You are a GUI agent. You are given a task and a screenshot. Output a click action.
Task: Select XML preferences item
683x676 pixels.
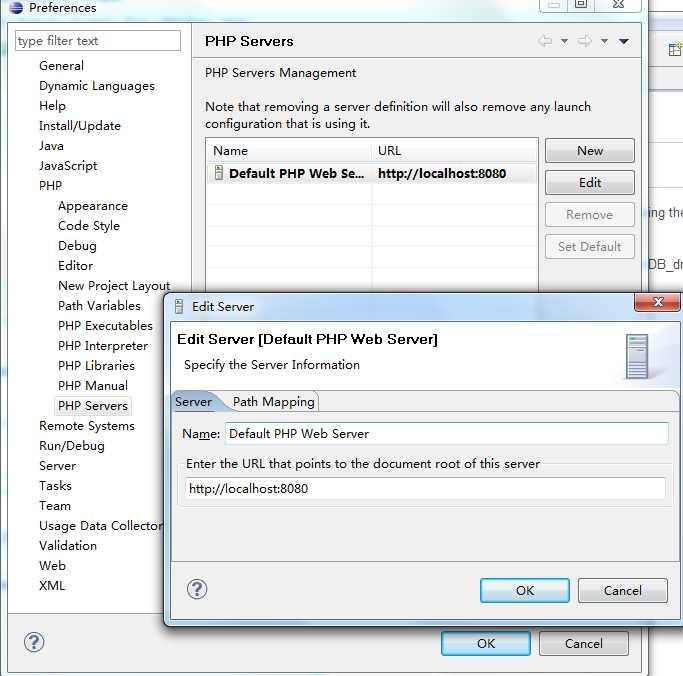pos(52,586)
